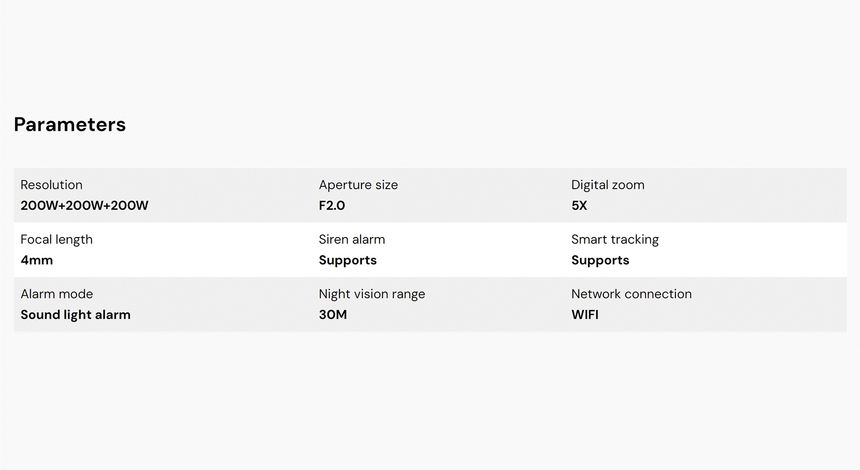860x470 pixels.
Task: Select the Siren alarm label
Action: coord(352,240)
